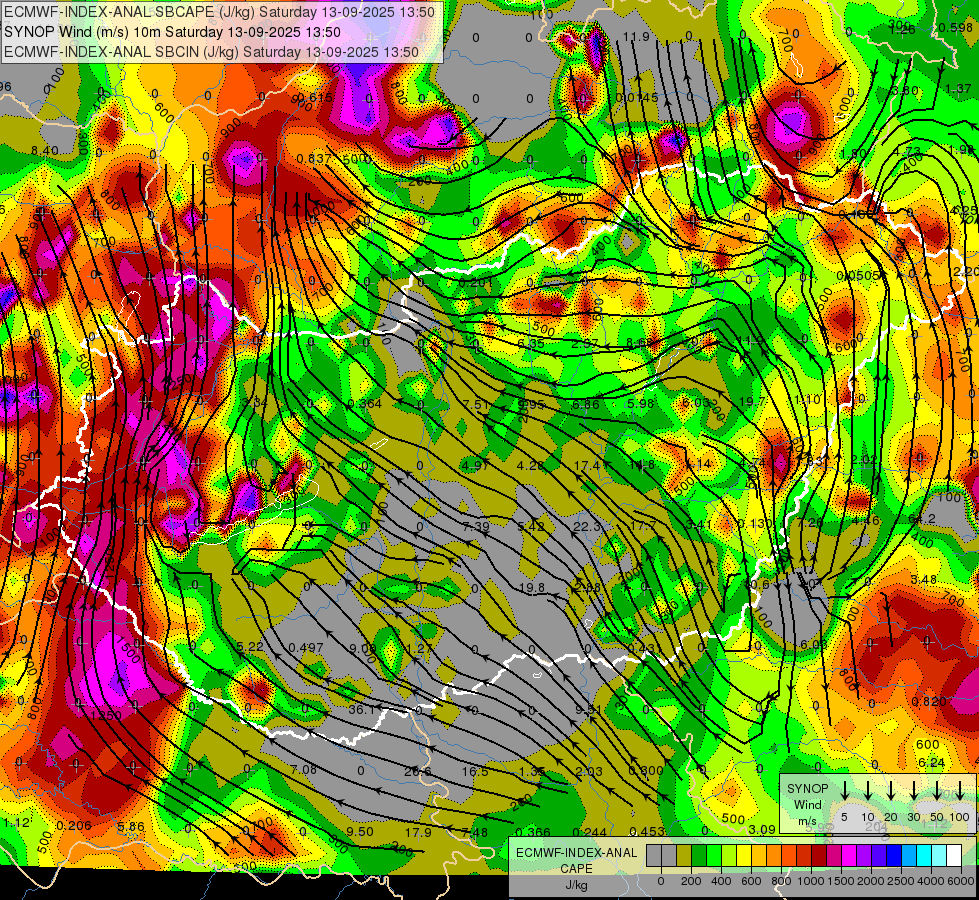This screenshot has width=979, height=900.
Task: Select the pink 1500 J/kg legend swatch
Action: tap(834, 856)
